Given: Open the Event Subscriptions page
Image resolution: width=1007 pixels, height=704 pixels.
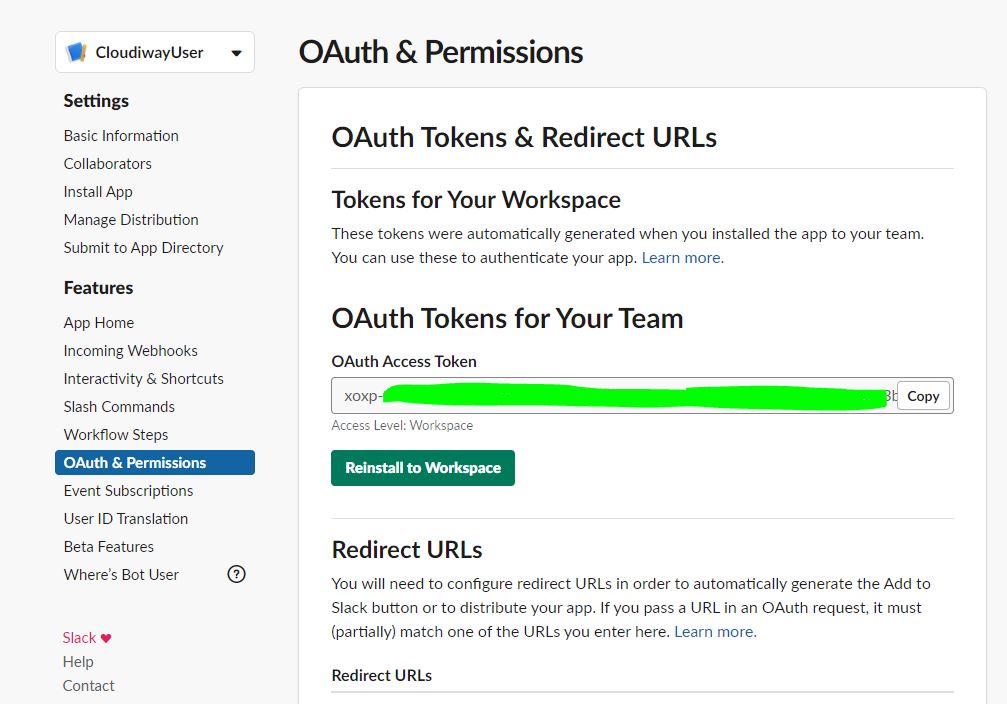Looking at the screenshot, I should point(128,490).
